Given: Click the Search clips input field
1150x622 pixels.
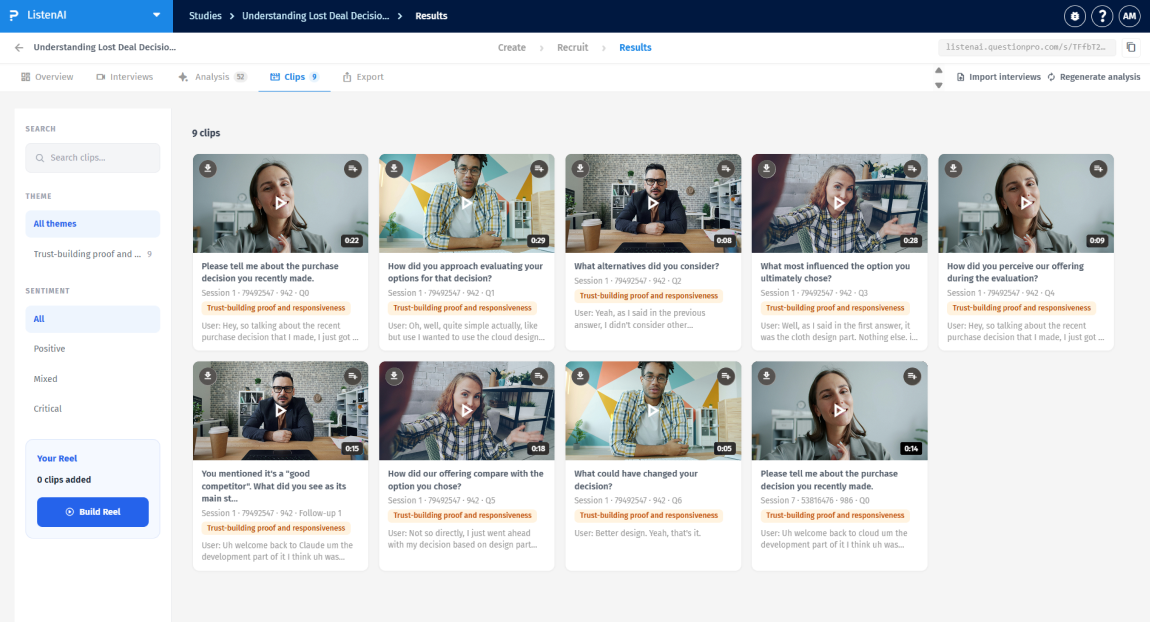Looking at the screenshot, I should coord(93,158).
